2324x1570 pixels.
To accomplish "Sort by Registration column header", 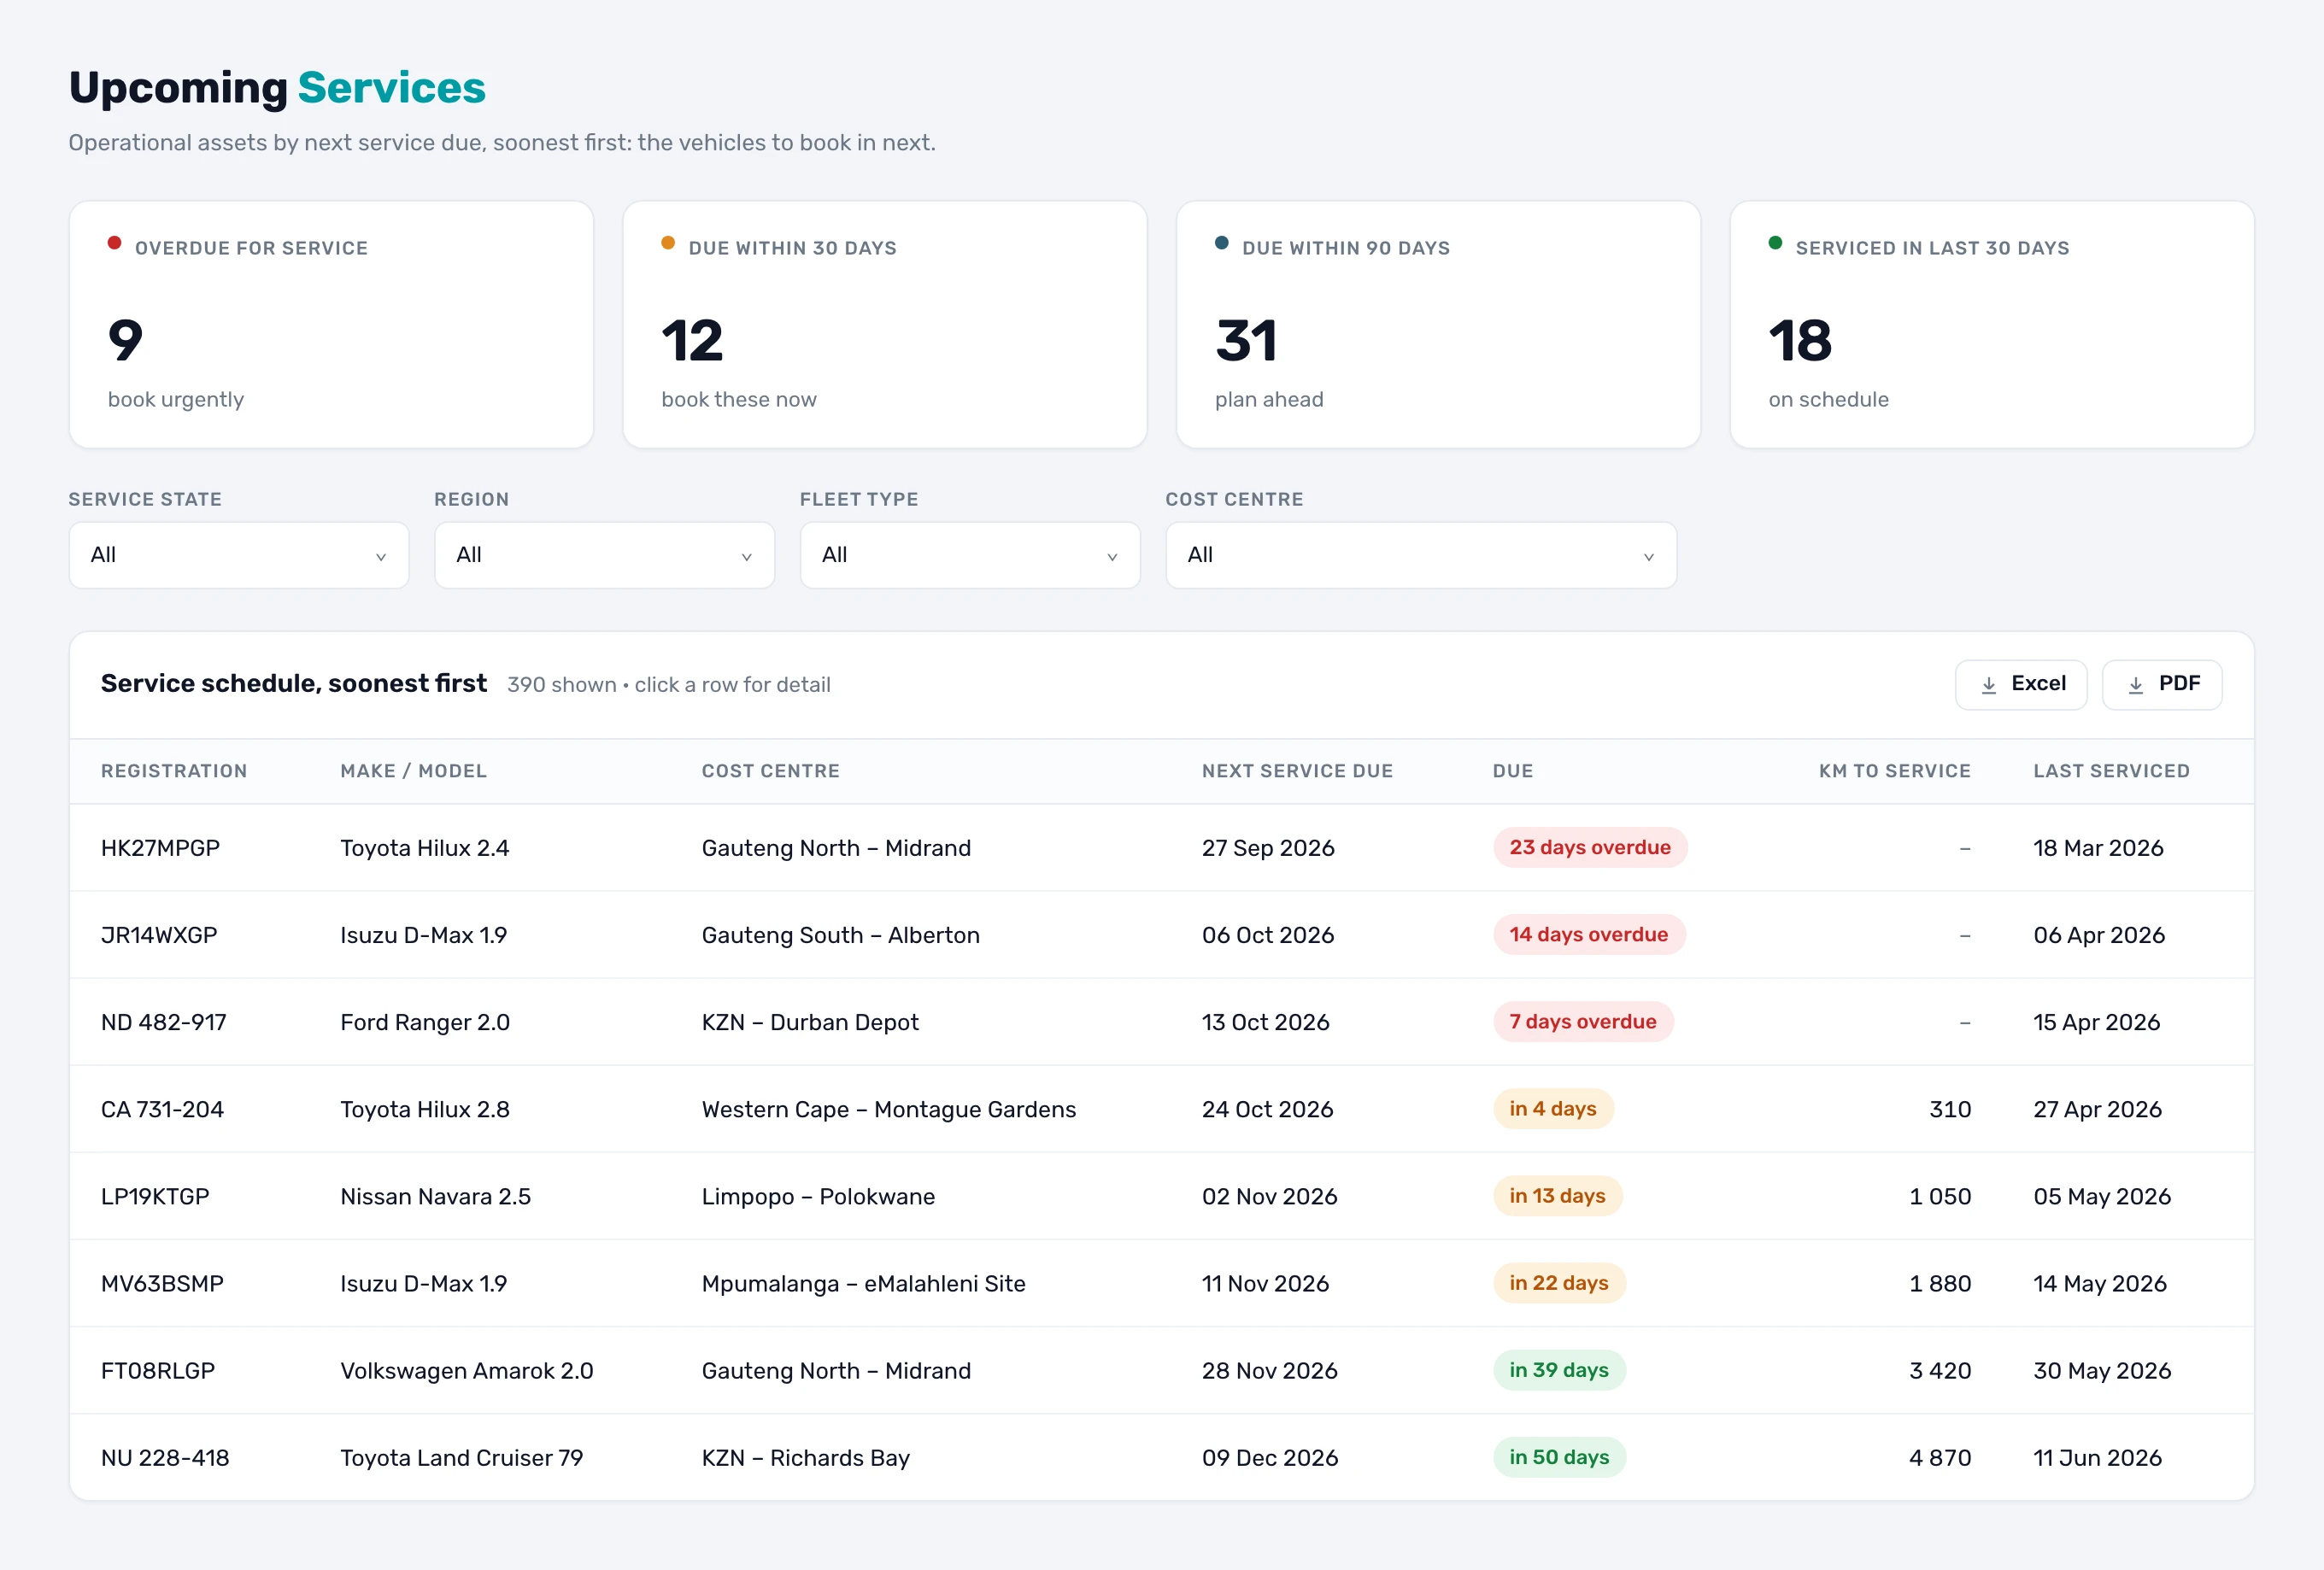I will pos(174,771).
